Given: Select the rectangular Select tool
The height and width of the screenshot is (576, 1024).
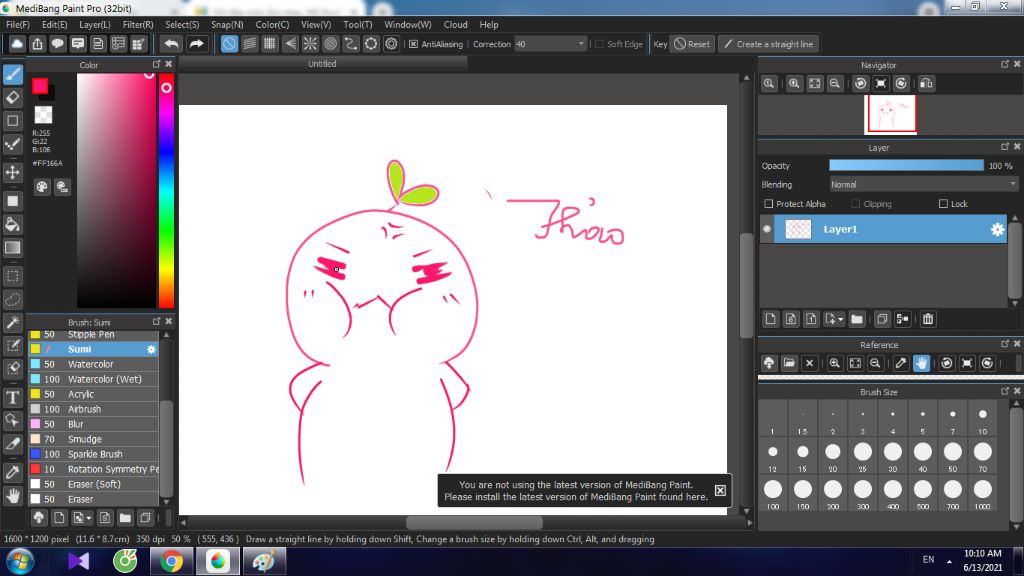Looking at the screenshot, I should [13, 276].
